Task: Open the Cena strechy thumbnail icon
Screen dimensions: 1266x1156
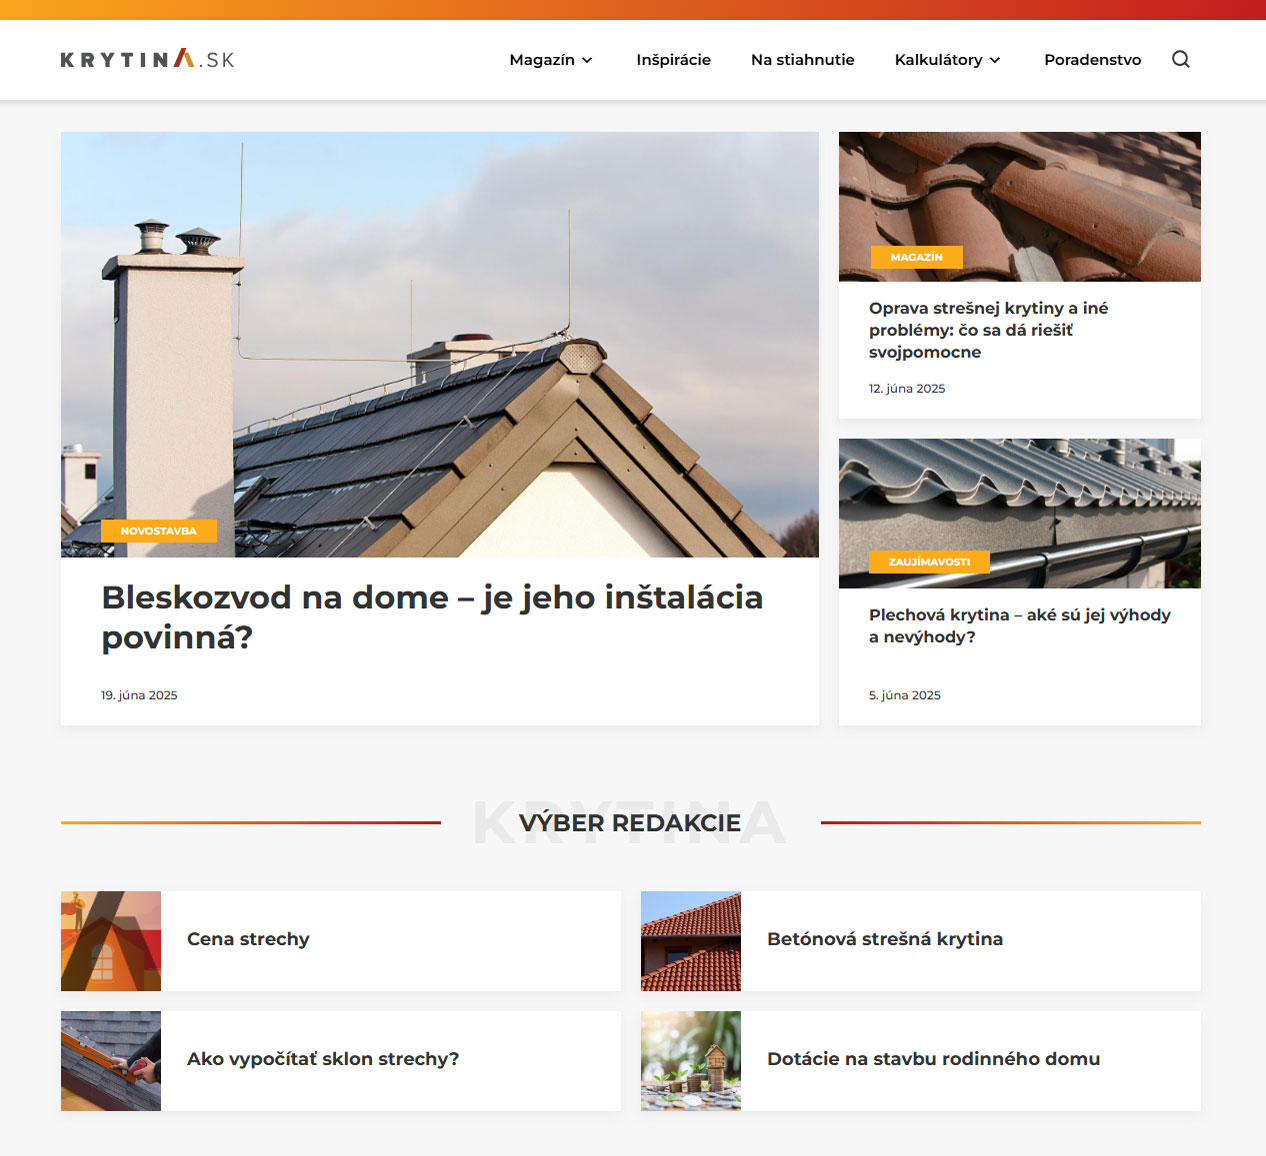Action: (111, 941)
